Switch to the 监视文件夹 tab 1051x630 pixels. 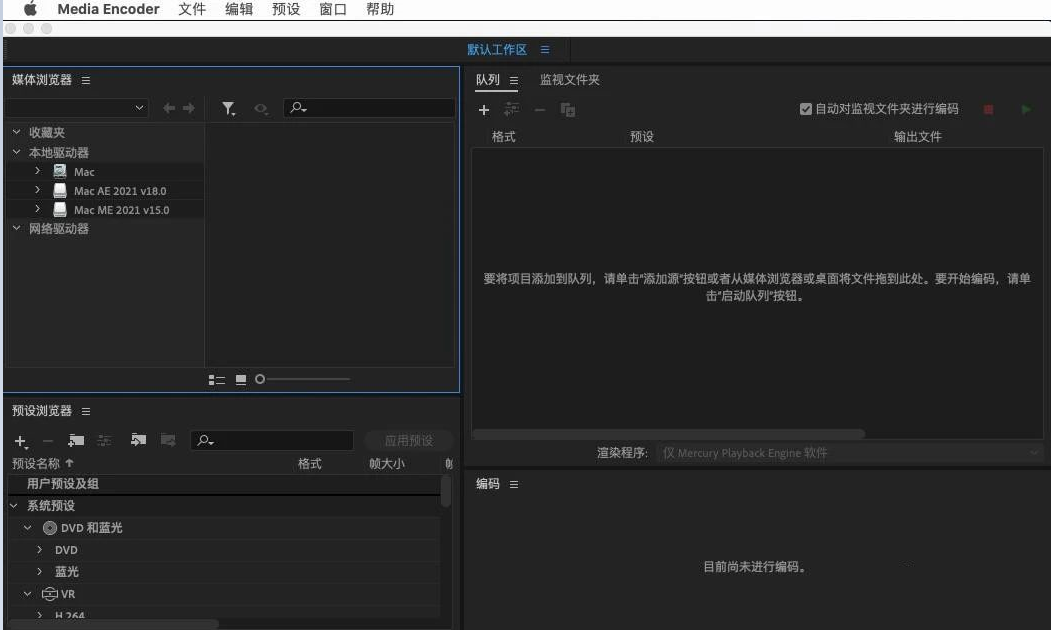[x=569, y=80]
